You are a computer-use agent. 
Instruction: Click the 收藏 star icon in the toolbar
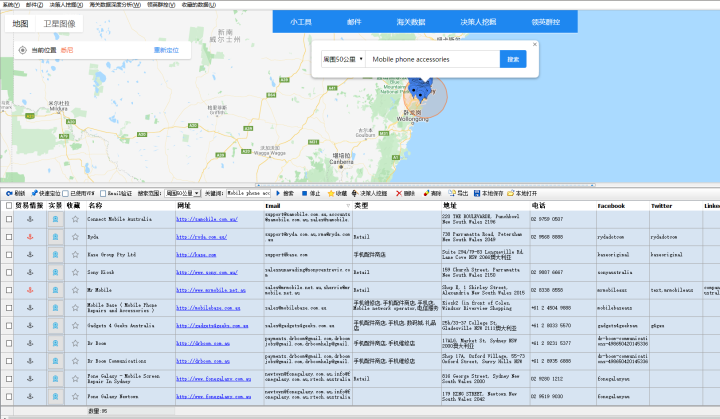[331, 193]
